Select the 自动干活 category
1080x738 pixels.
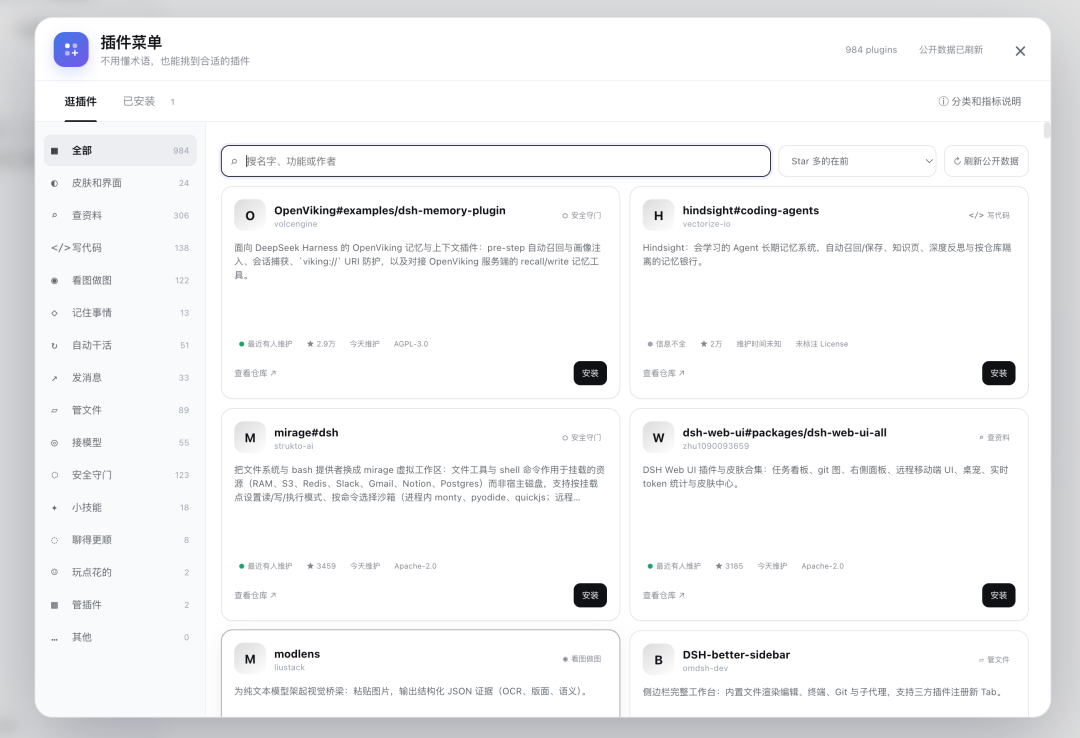pos(120,345)
